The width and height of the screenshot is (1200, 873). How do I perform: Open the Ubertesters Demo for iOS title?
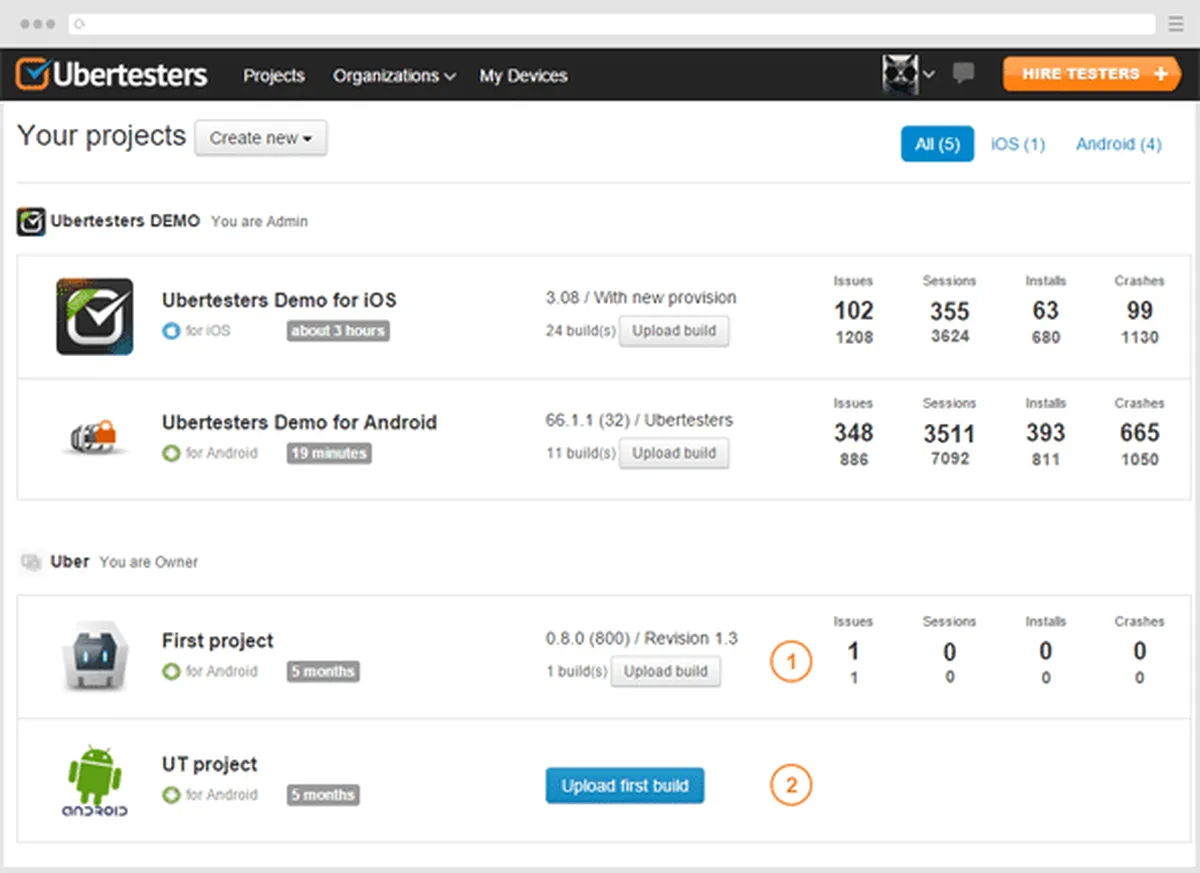[x=279, y=300]
